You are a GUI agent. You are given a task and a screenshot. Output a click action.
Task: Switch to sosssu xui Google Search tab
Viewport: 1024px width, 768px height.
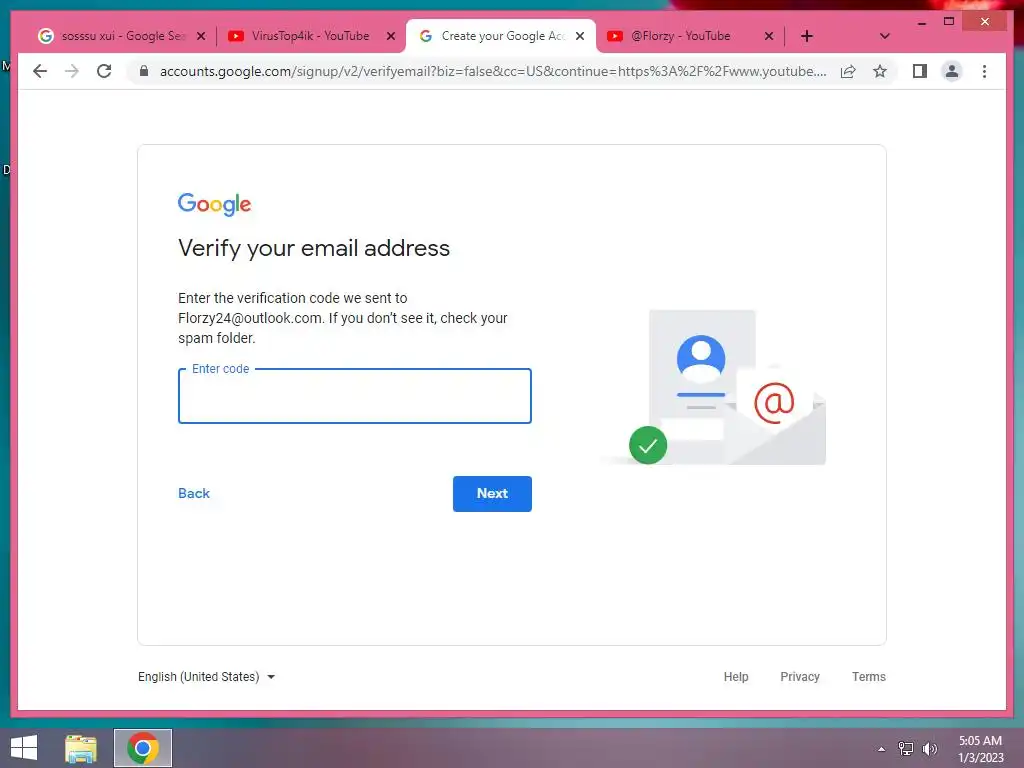121,36
